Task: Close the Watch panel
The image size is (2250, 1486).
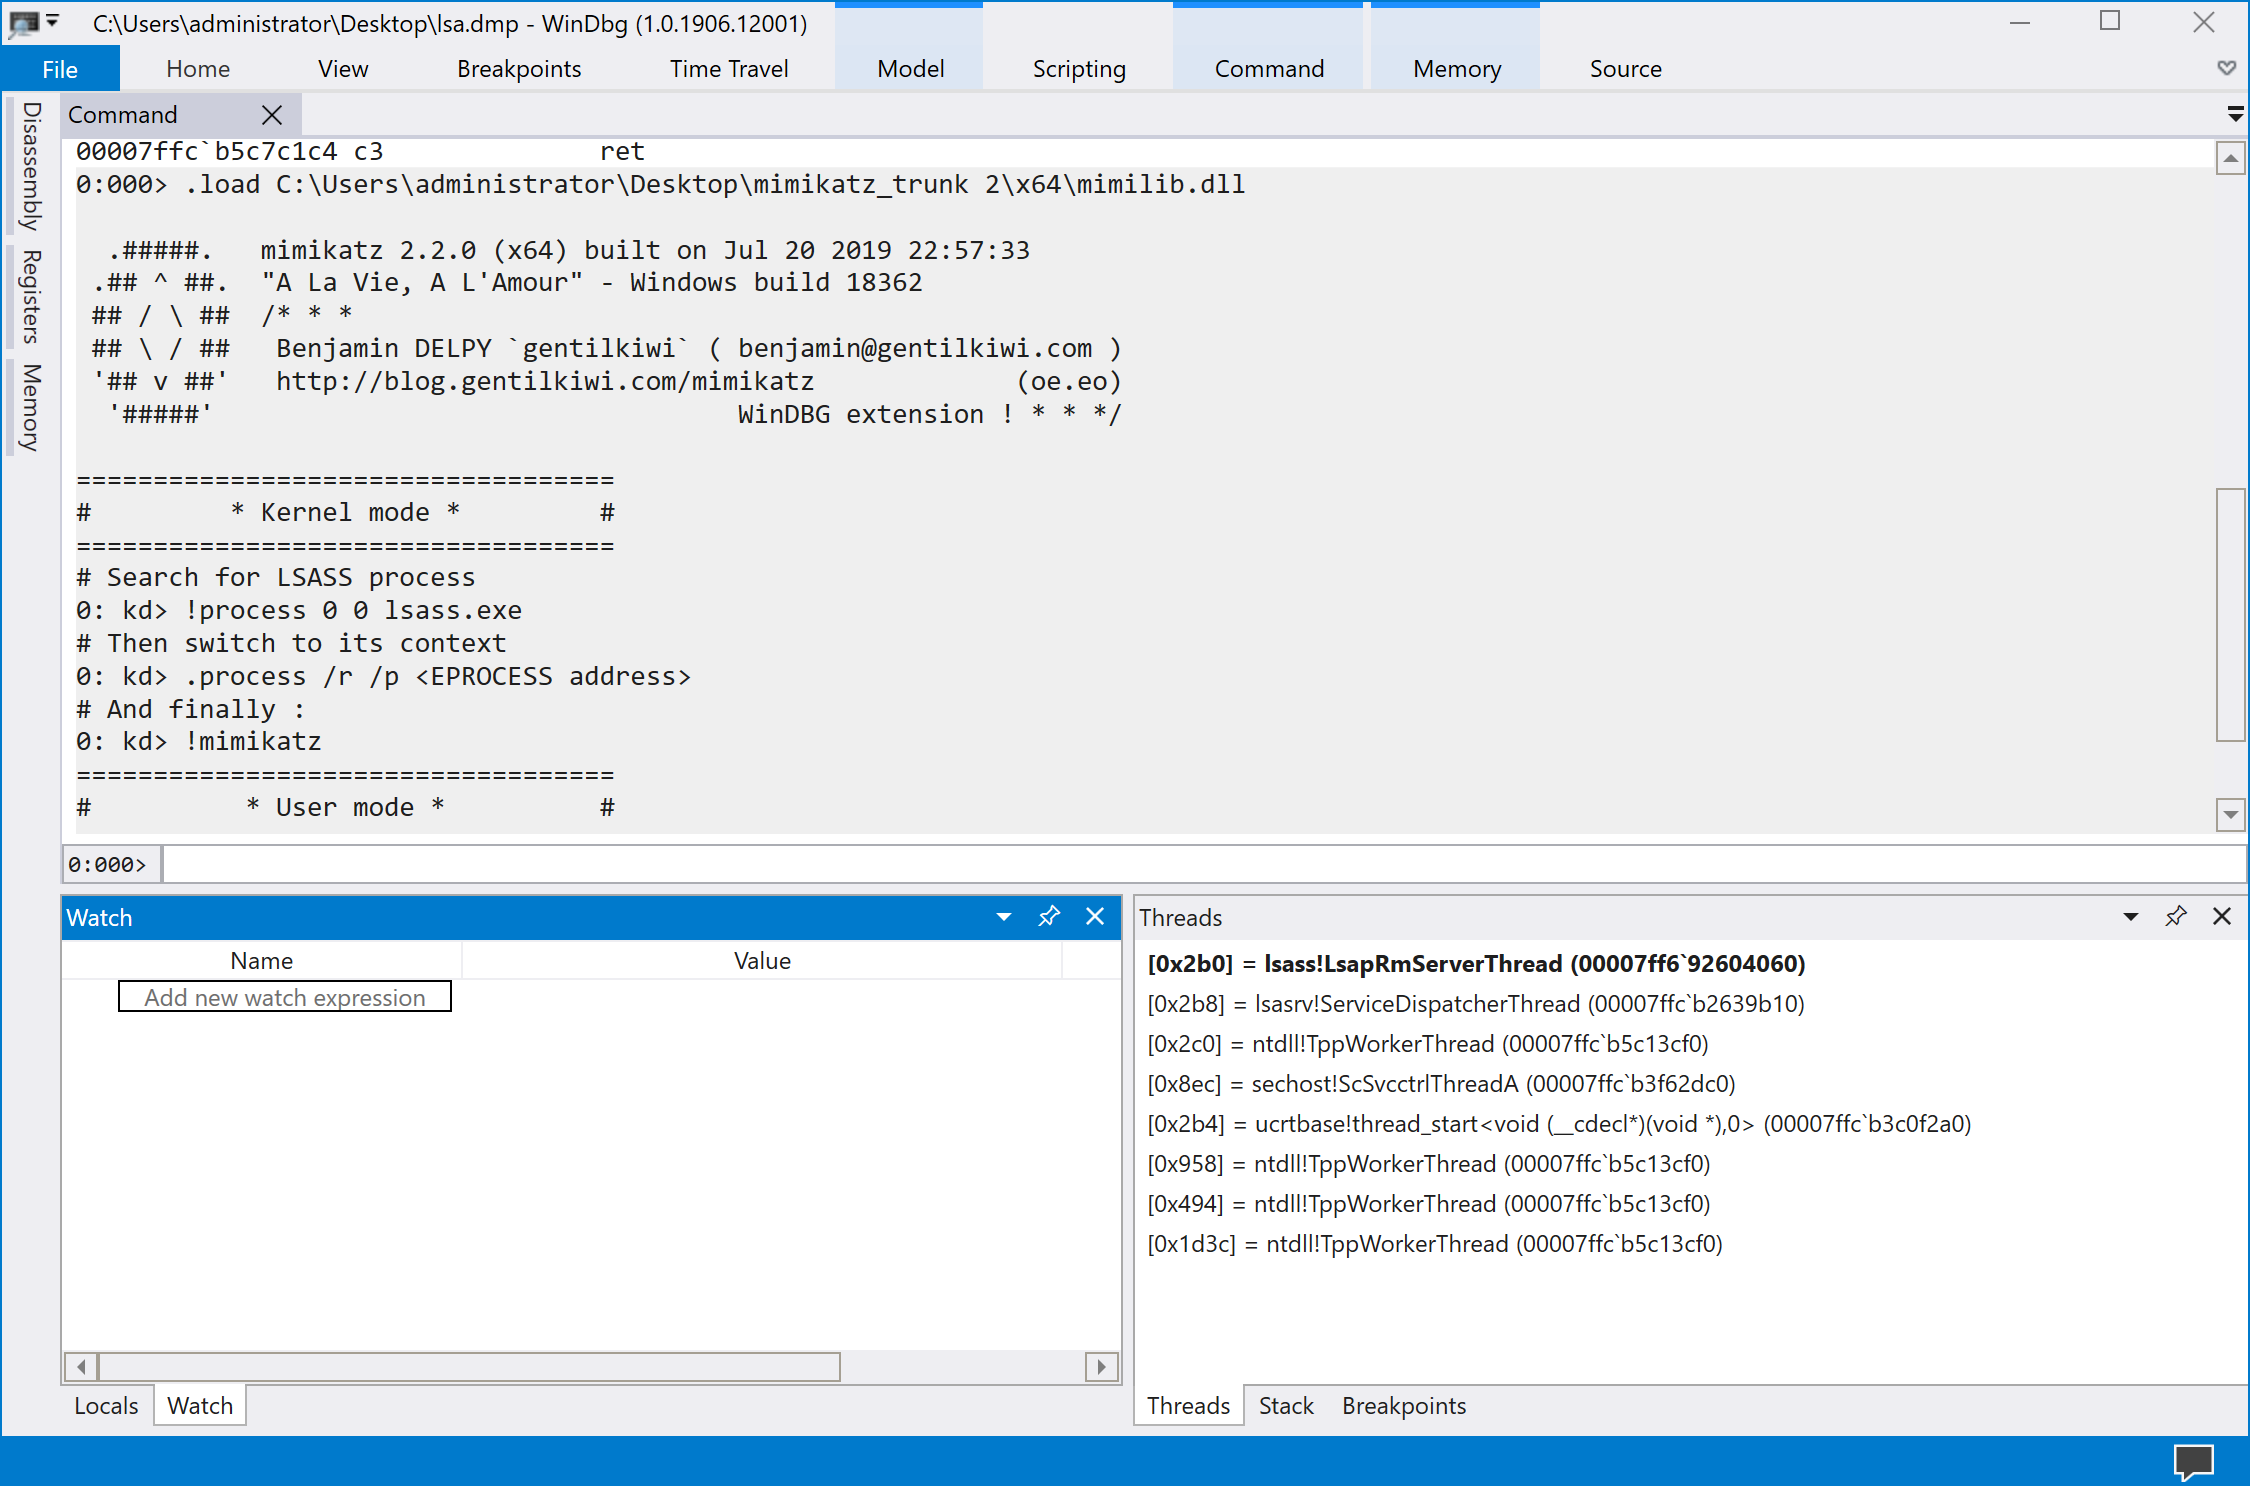Action: (x=1095, y=916)
